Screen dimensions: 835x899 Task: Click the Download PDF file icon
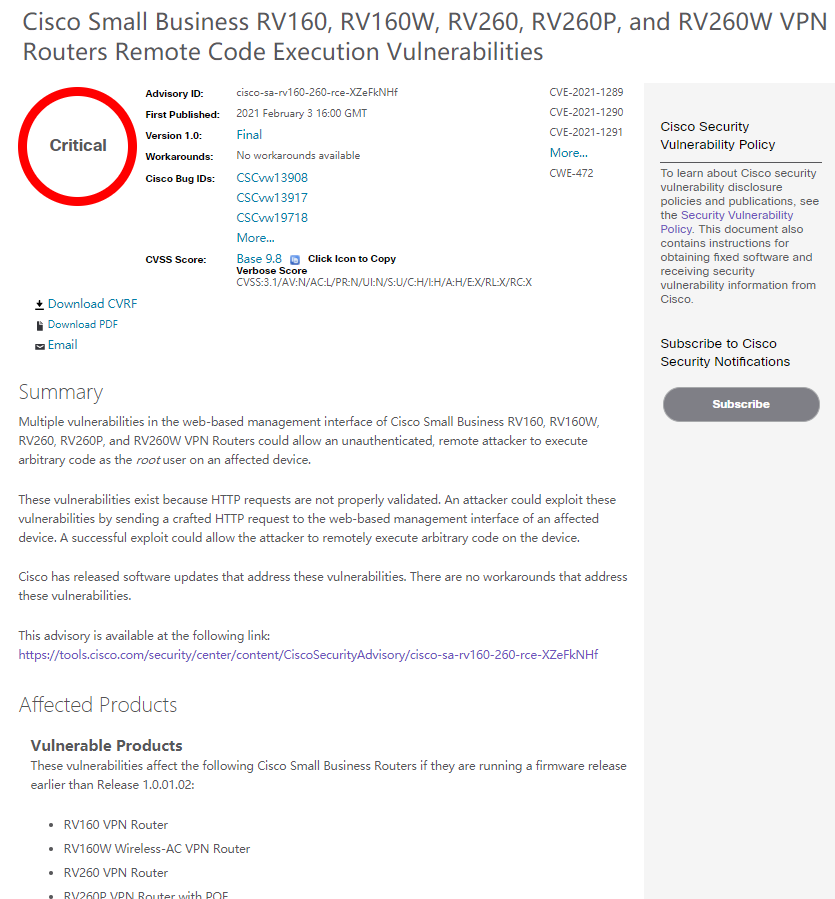[40, 325]
